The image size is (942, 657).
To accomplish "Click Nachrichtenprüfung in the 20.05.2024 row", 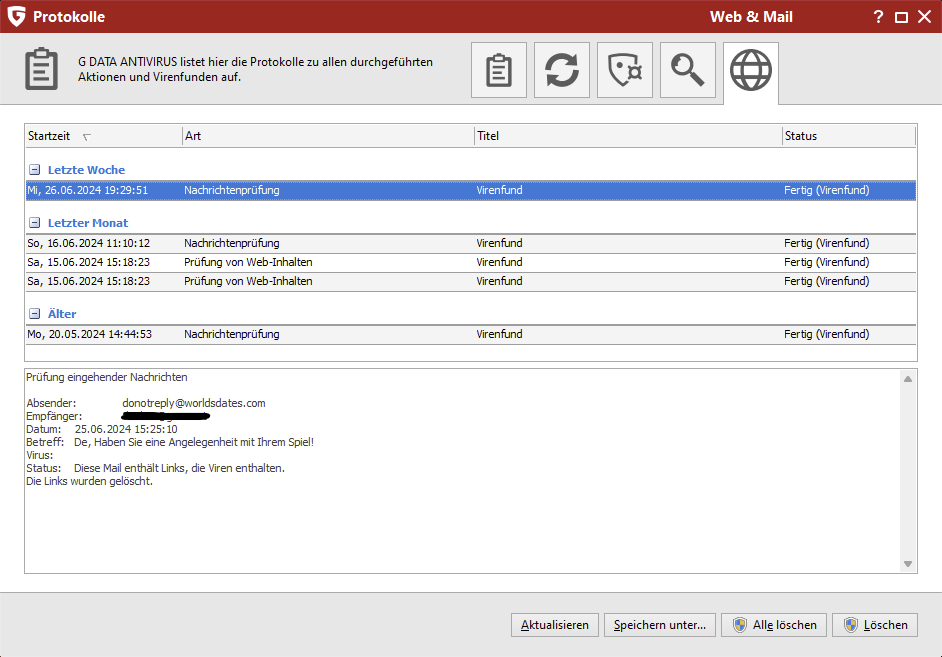I will [x=232, y=334].
